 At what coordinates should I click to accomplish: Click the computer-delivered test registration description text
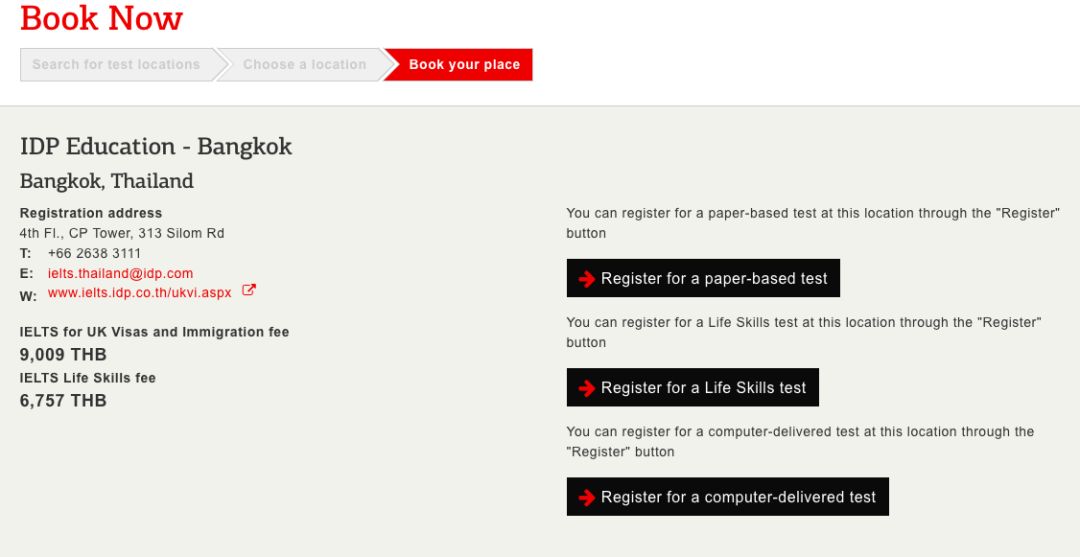click(x=800, y=442)
